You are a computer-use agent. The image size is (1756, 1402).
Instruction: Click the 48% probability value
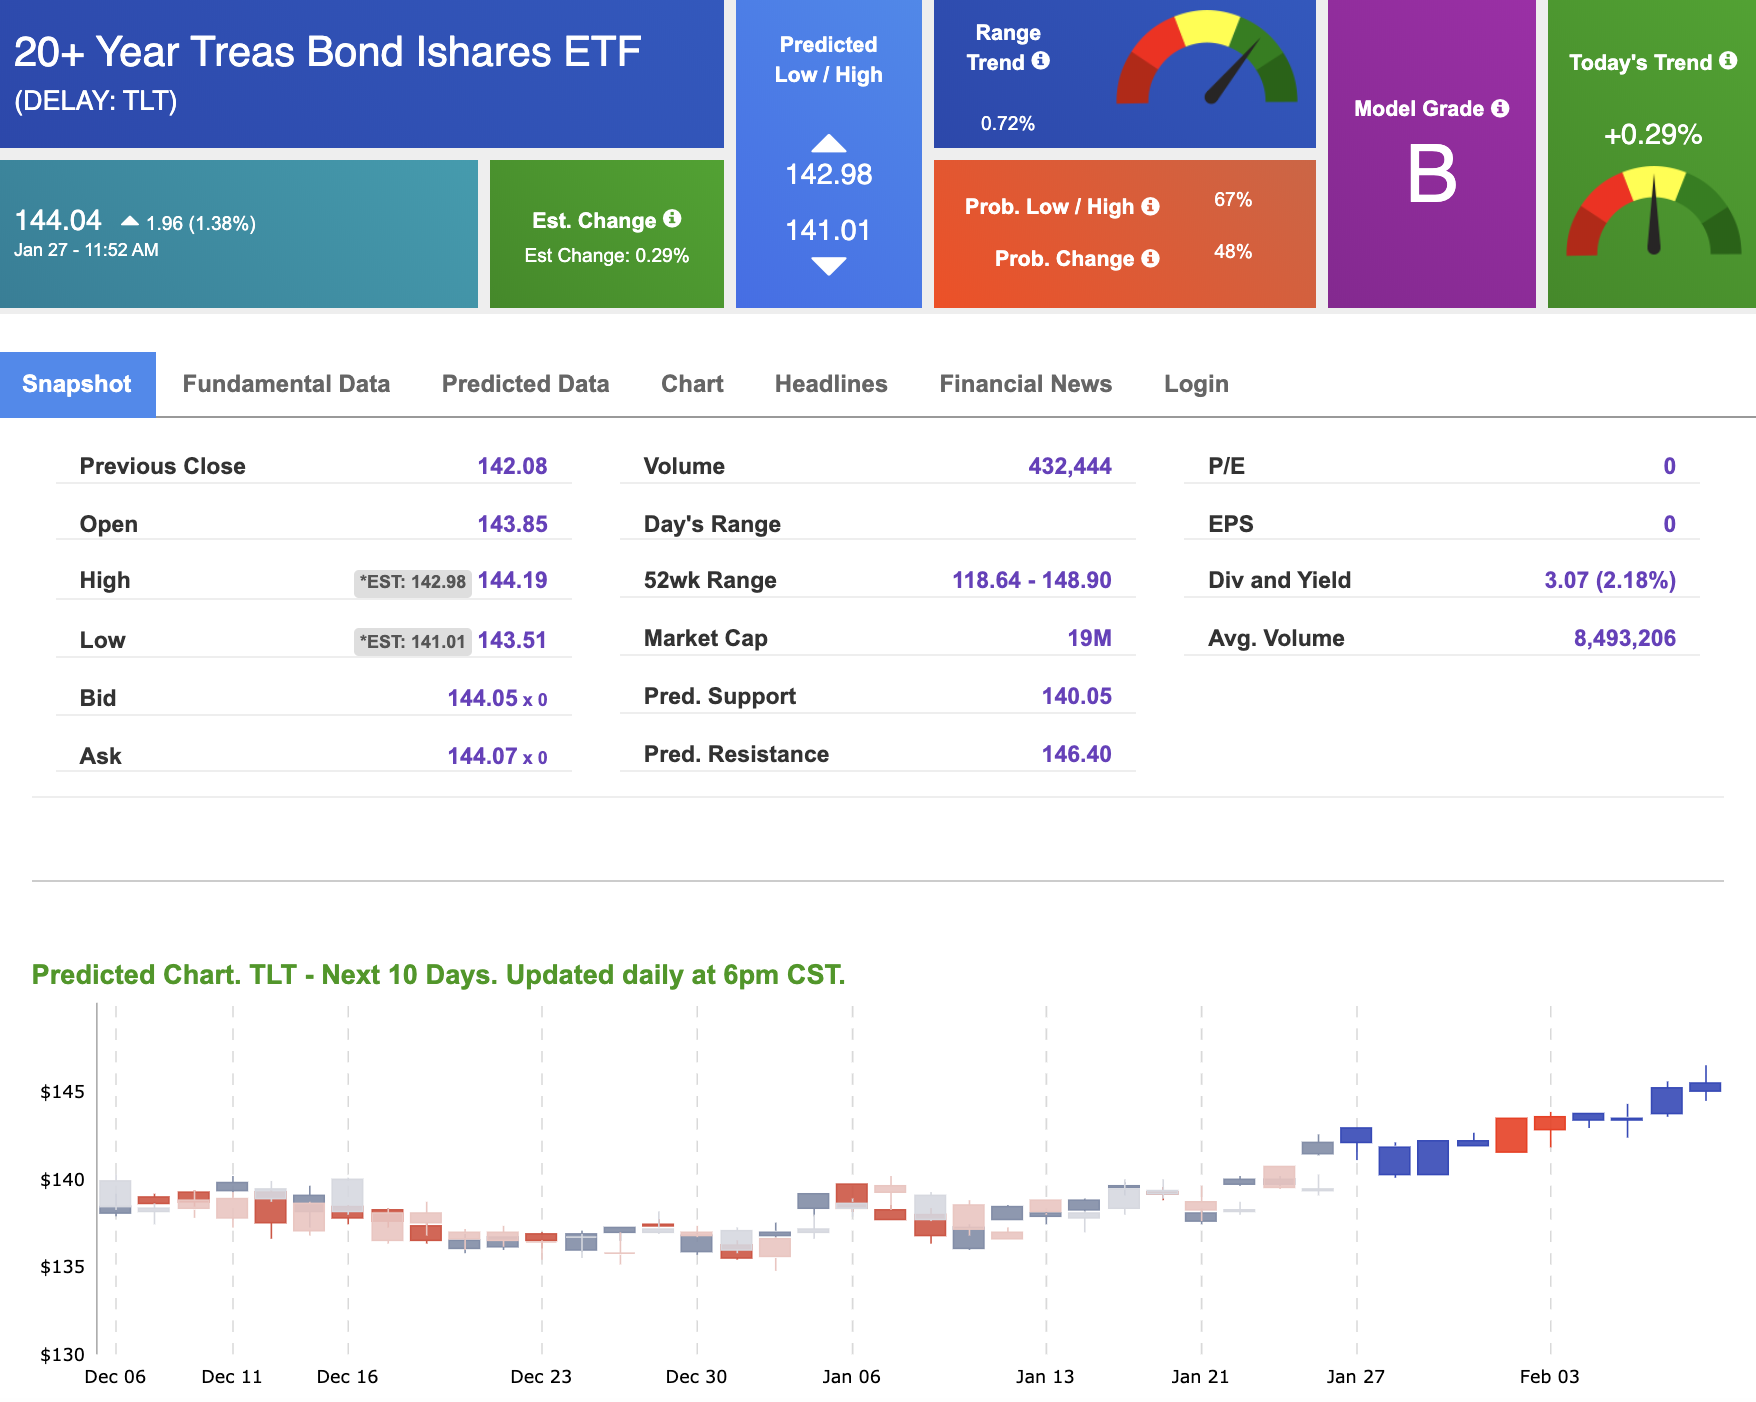(1233, 252)
